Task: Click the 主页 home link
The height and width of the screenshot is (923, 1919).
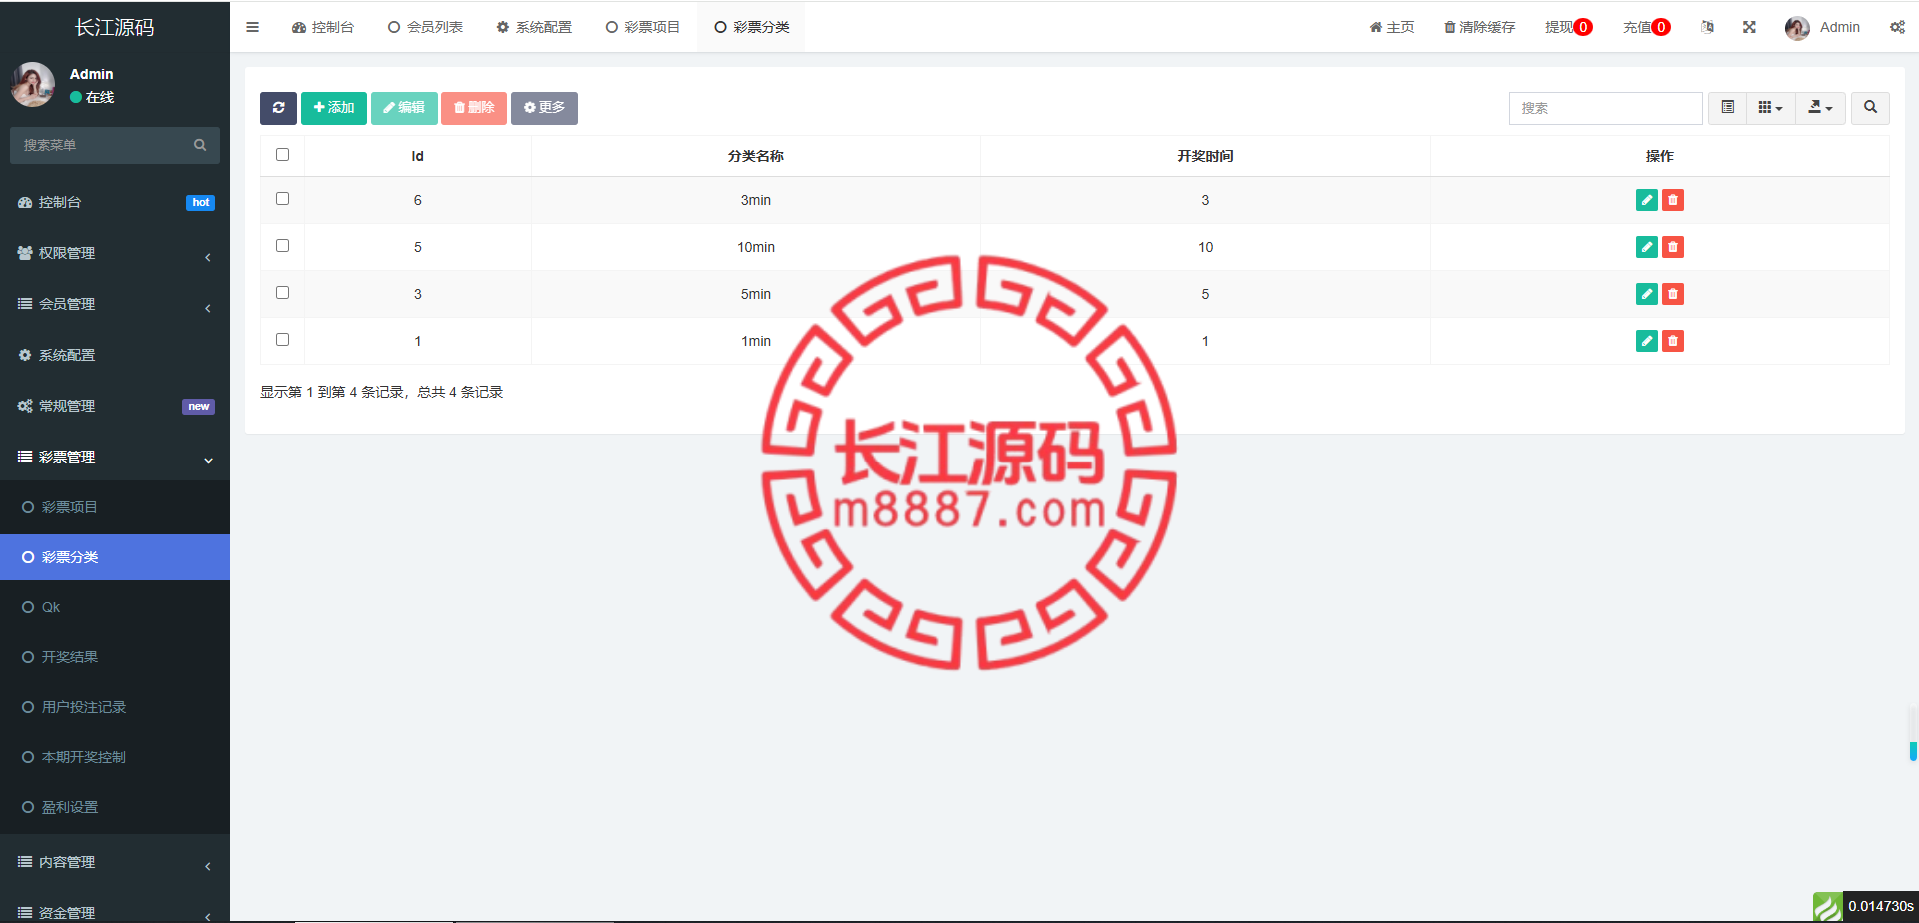Action: pyautogui.click(x=1392, y=27)
